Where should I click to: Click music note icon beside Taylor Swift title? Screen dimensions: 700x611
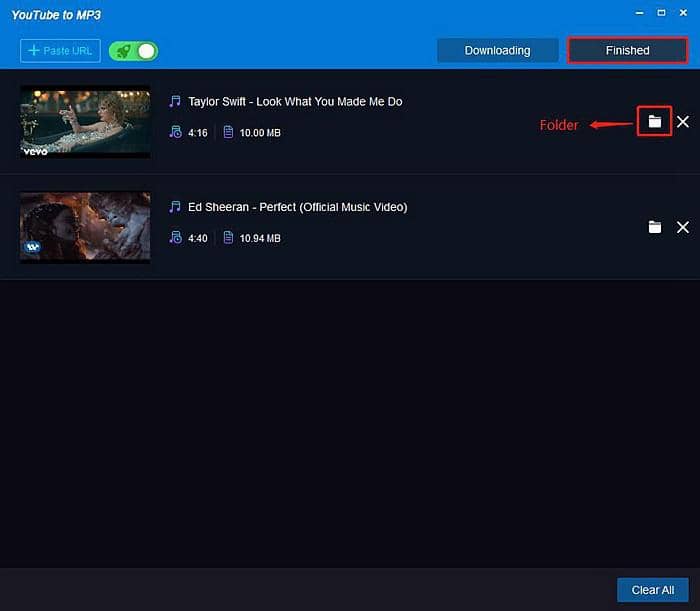[x=175, y=101]
